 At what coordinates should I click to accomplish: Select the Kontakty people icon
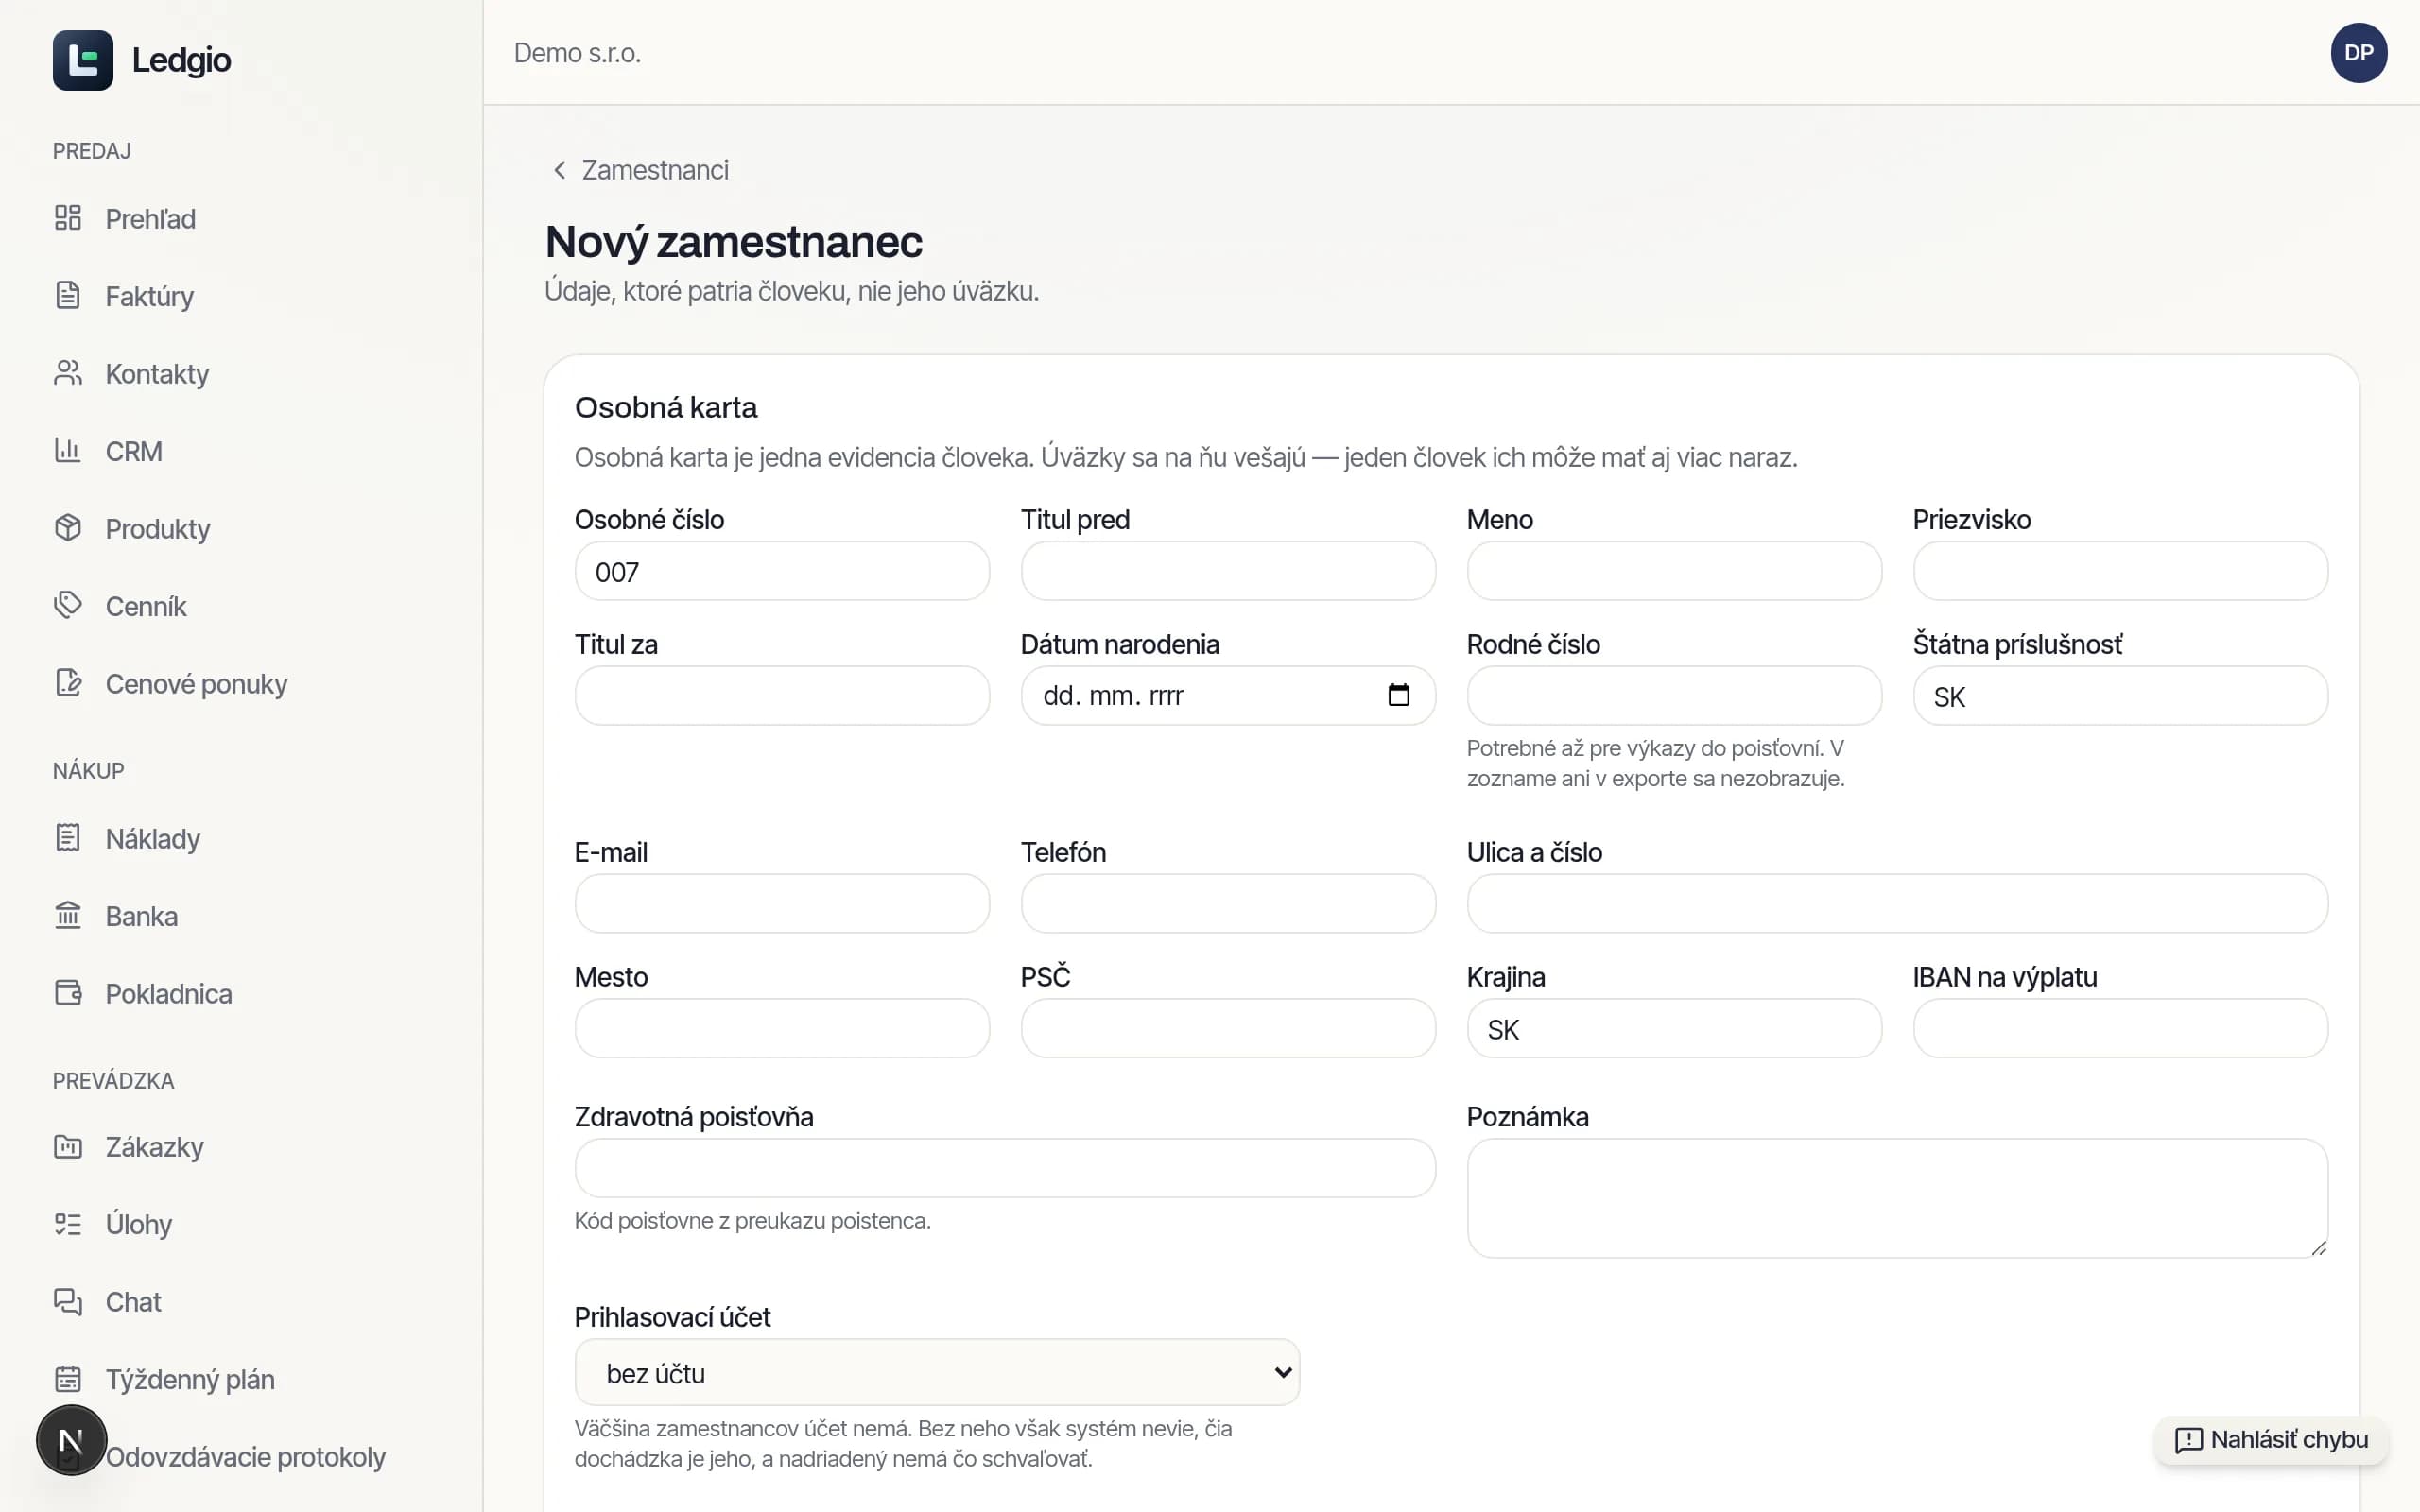pyautogui.click(x=68, y=373)
